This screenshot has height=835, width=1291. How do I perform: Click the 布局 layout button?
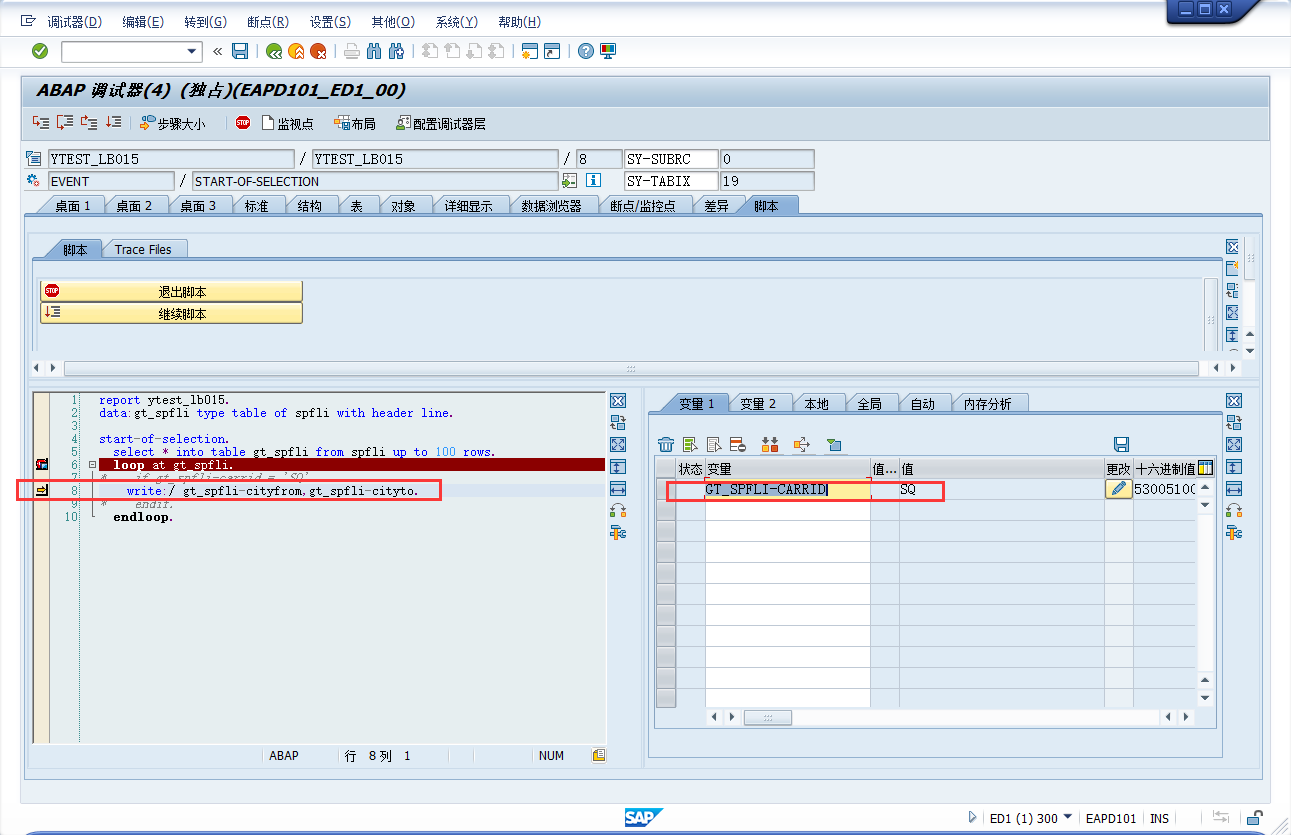[355, 123]
